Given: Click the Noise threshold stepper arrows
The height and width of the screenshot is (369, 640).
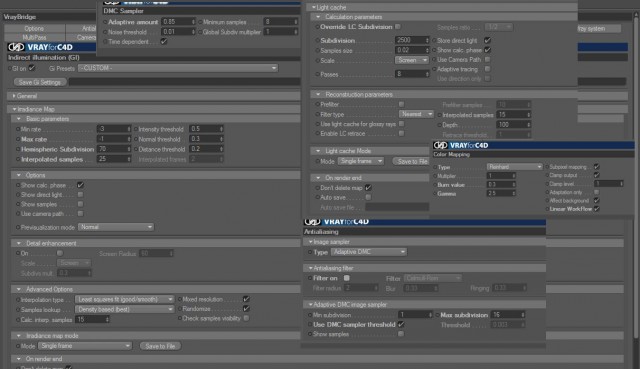Looking at the screenshot, I should click(193, 32).
